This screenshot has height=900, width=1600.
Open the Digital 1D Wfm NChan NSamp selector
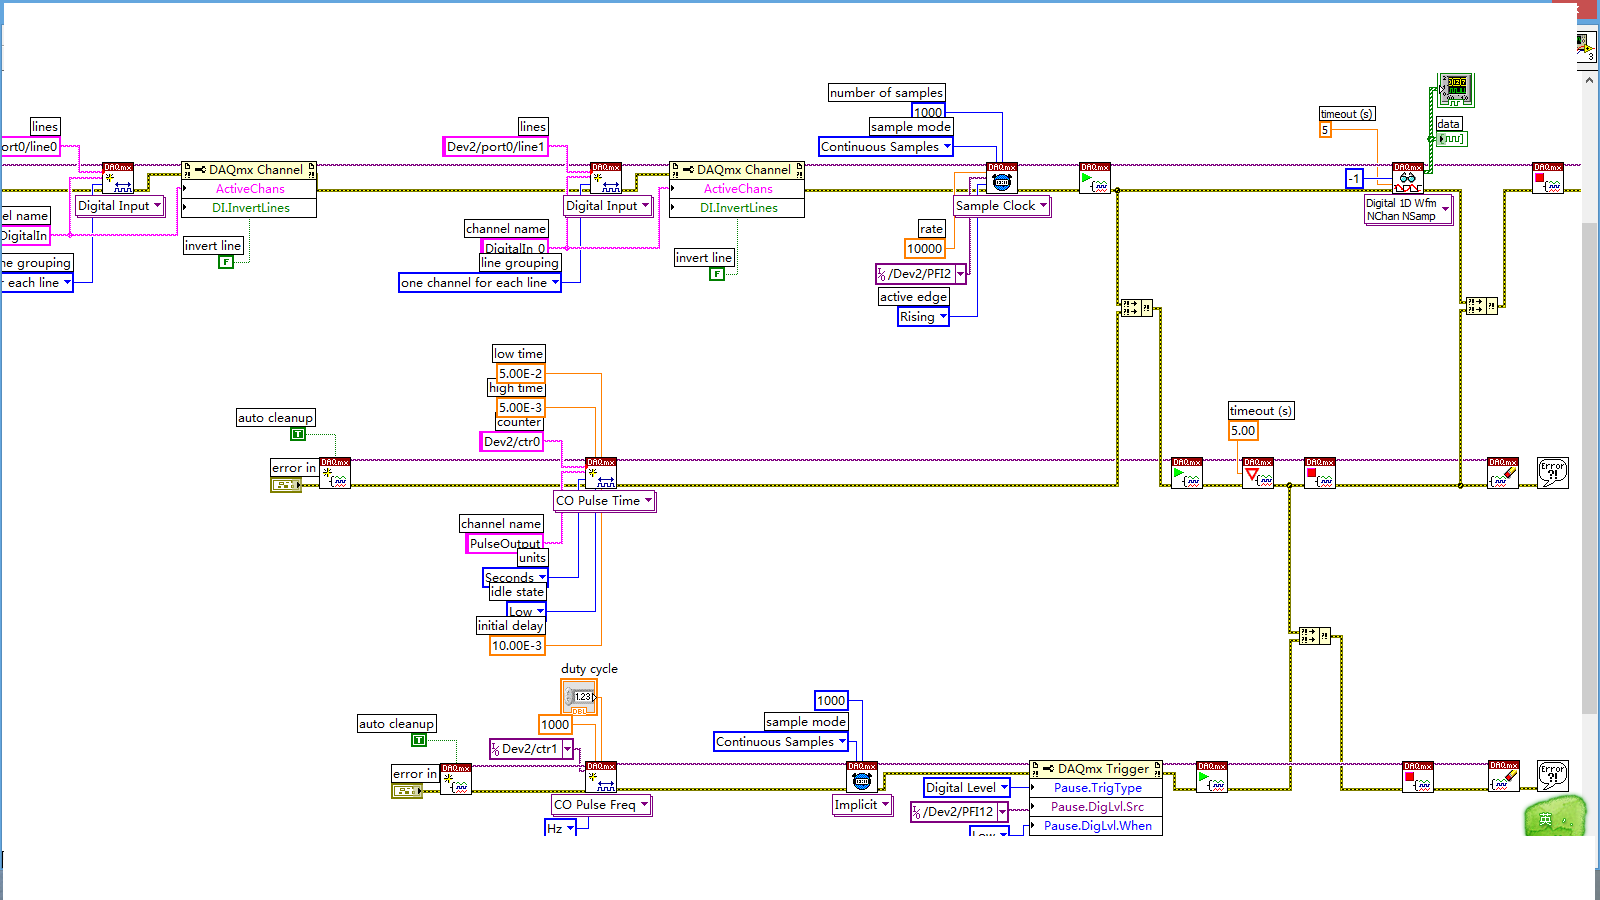coord(1408,210)
